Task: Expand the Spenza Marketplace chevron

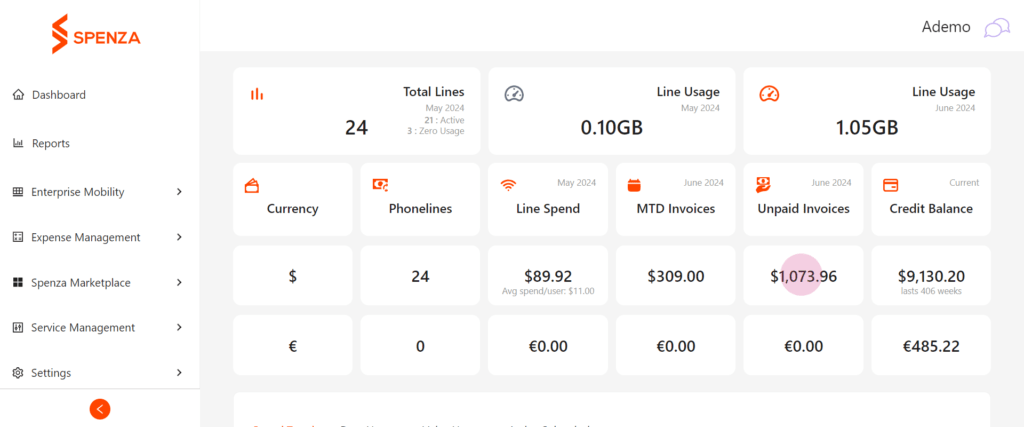Action: (x=180, y=283)
